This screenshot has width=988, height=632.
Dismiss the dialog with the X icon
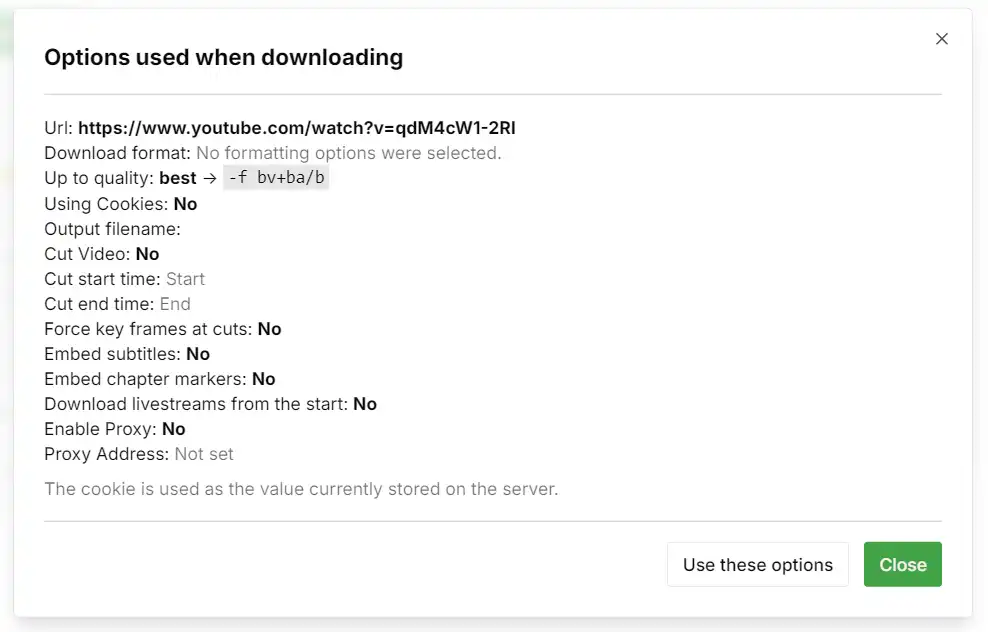(x=941, y=39)
